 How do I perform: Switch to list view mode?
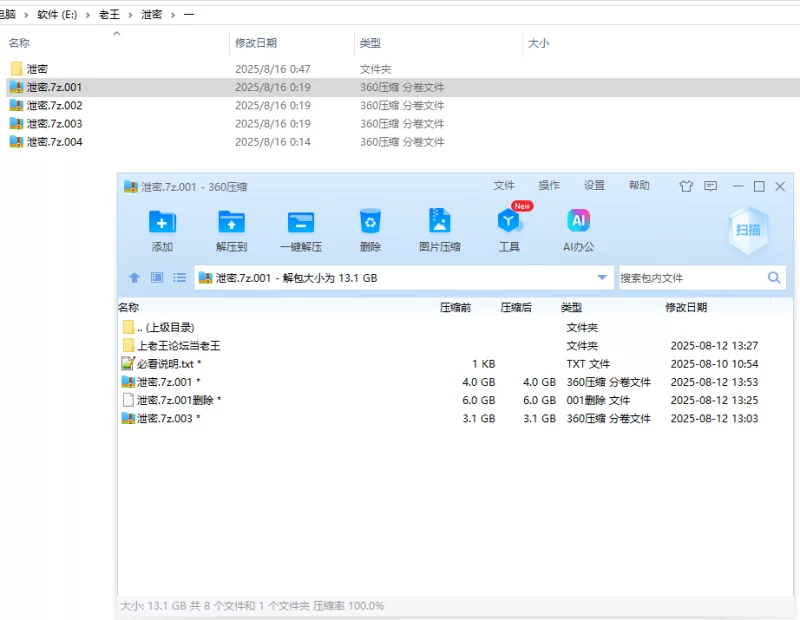(x=179, y=278)
